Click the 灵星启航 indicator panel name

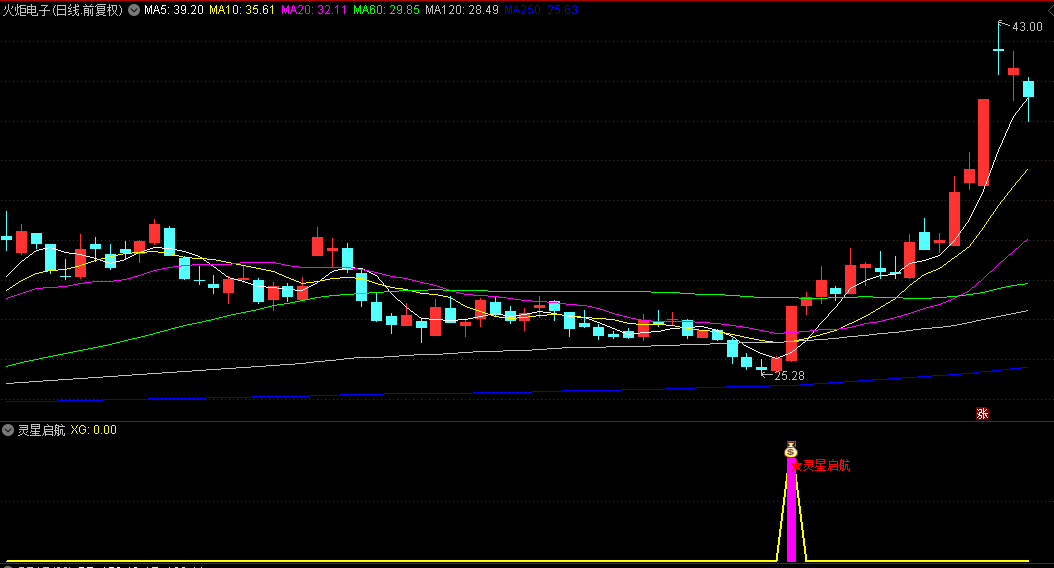(x=41, y=430)
